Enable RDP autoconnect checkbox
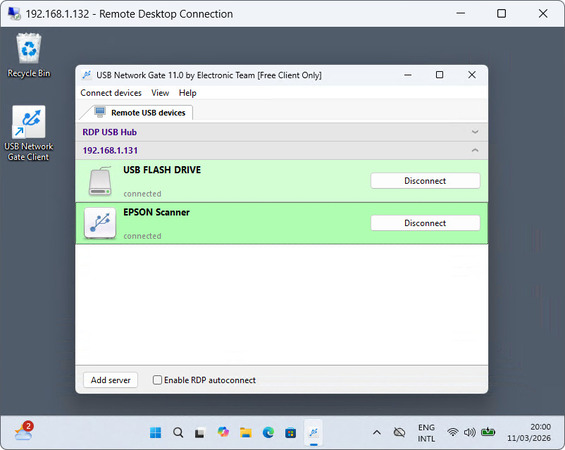565x450 pixels. (x=157, y=380)
